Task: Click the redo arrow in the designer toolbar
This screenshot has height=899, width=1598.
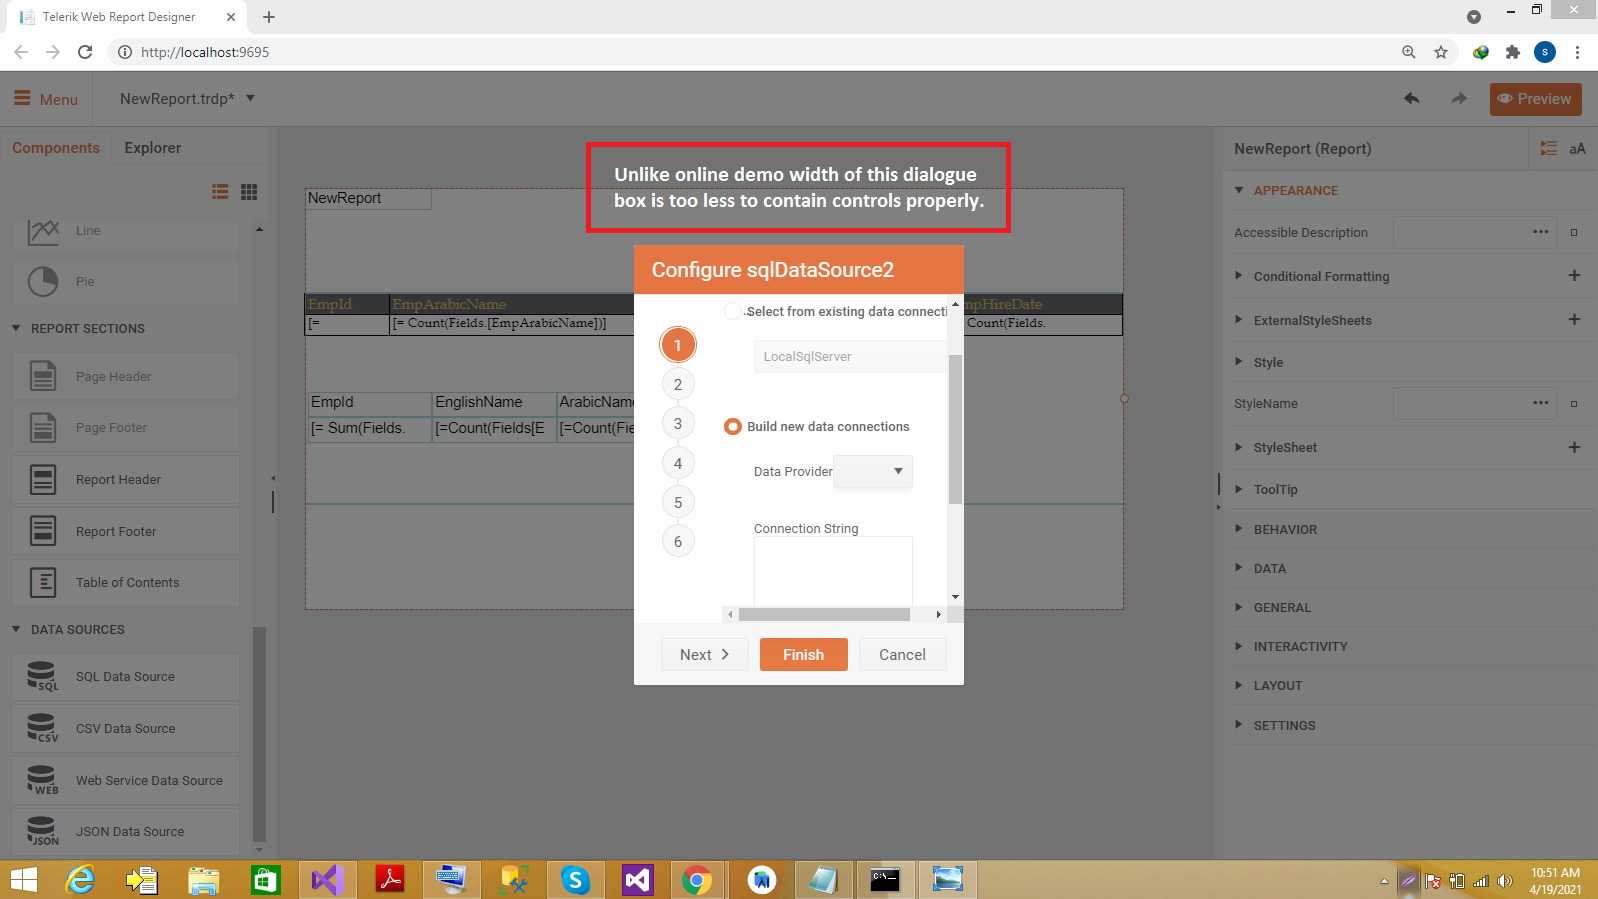Action: tap(1460, 98)
